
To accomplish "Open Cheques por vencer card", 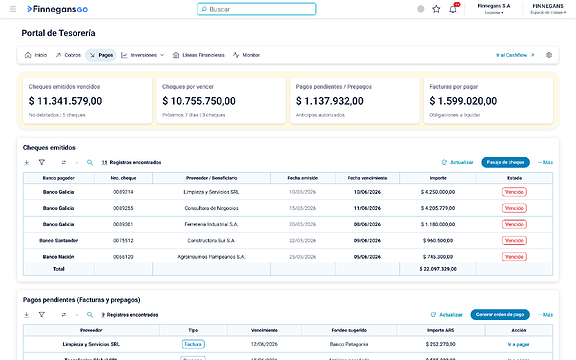I will click(x=221, y=100).
